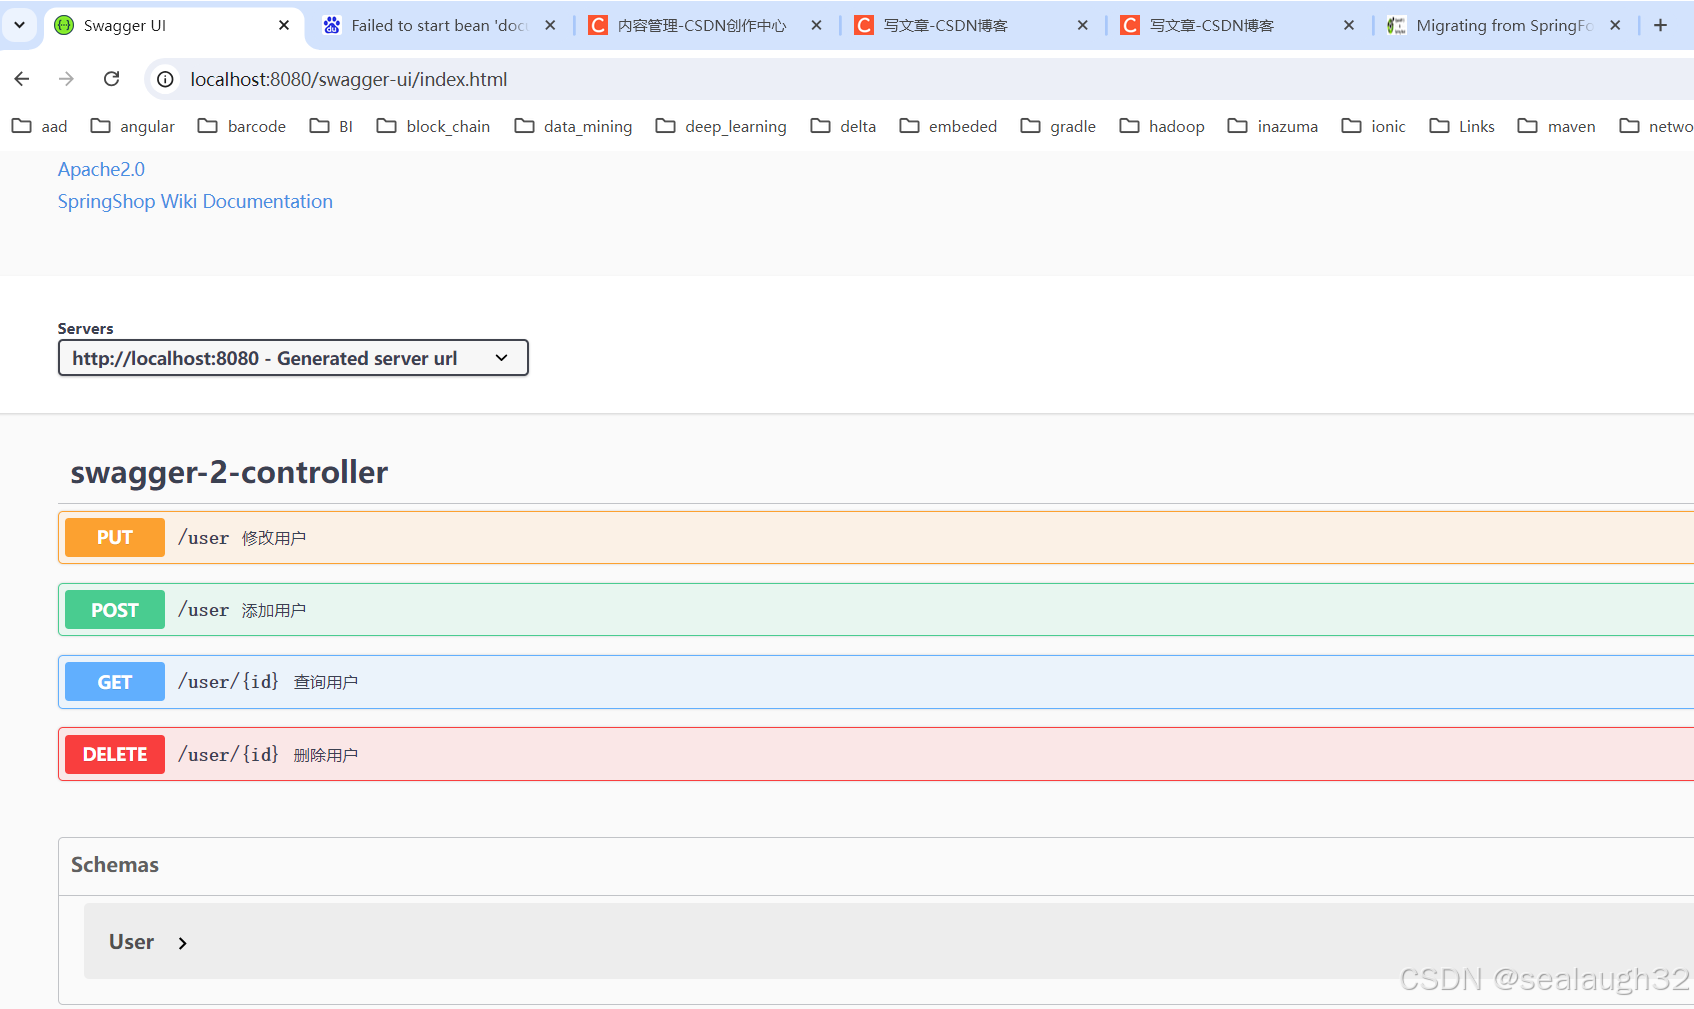Viewport: 1694px width, 1009px height.
Task: Switch to the 'Failed to start bean' tab
Action: tap(440, 25)
